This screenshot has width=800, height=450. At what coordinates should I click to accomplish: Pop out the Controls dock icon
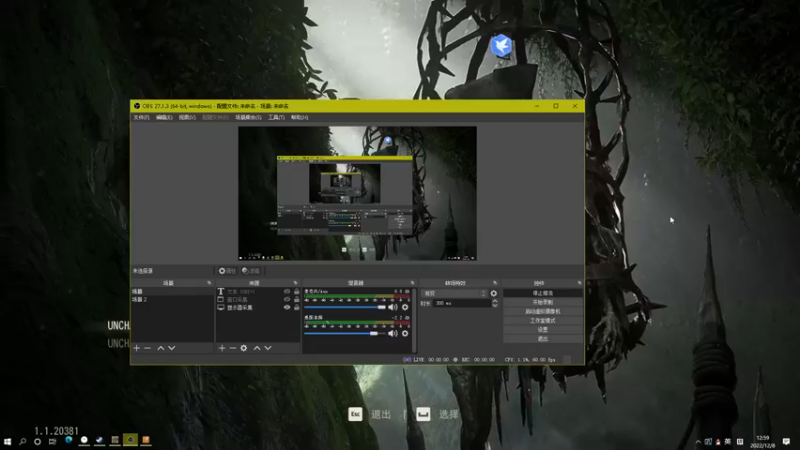(x=579, y=283)
